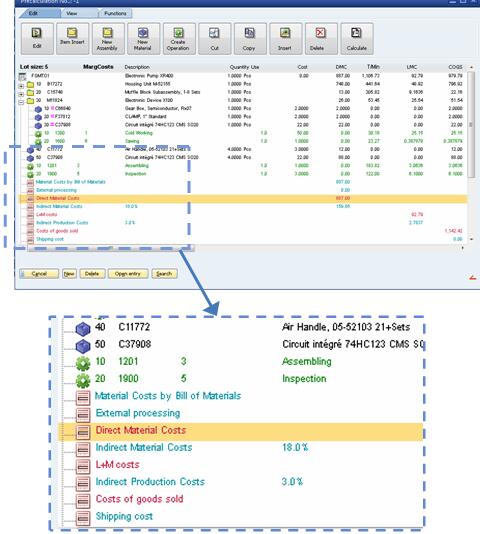Image resolution: width=480 pixels, height=534 pixels.
Task: Click the Search button
Action: 164,273
